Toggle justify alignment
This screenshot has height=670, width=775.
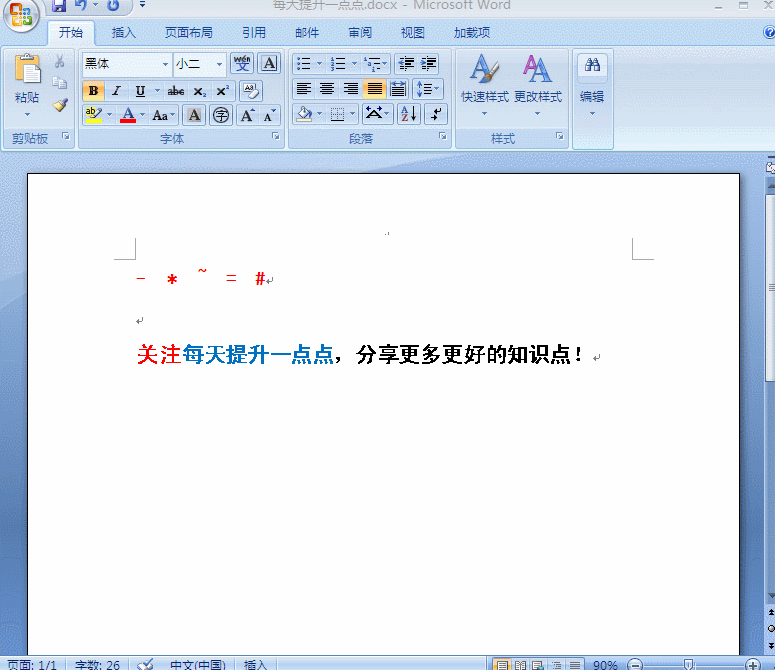tap(374, 89)
